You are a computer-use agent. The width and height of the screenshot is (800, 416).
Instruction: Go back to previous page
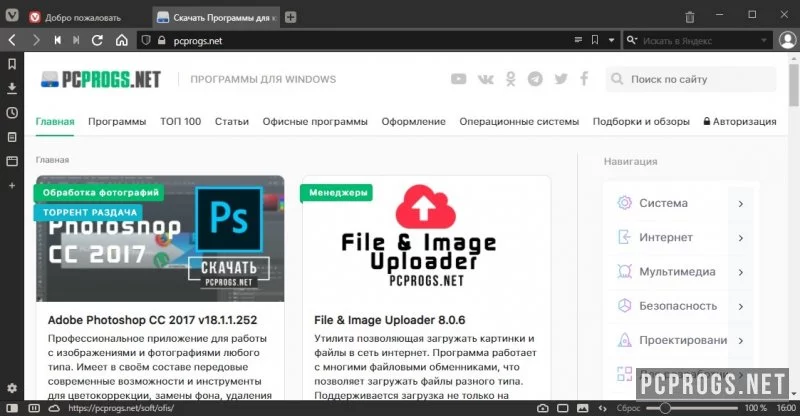[12, 40]
